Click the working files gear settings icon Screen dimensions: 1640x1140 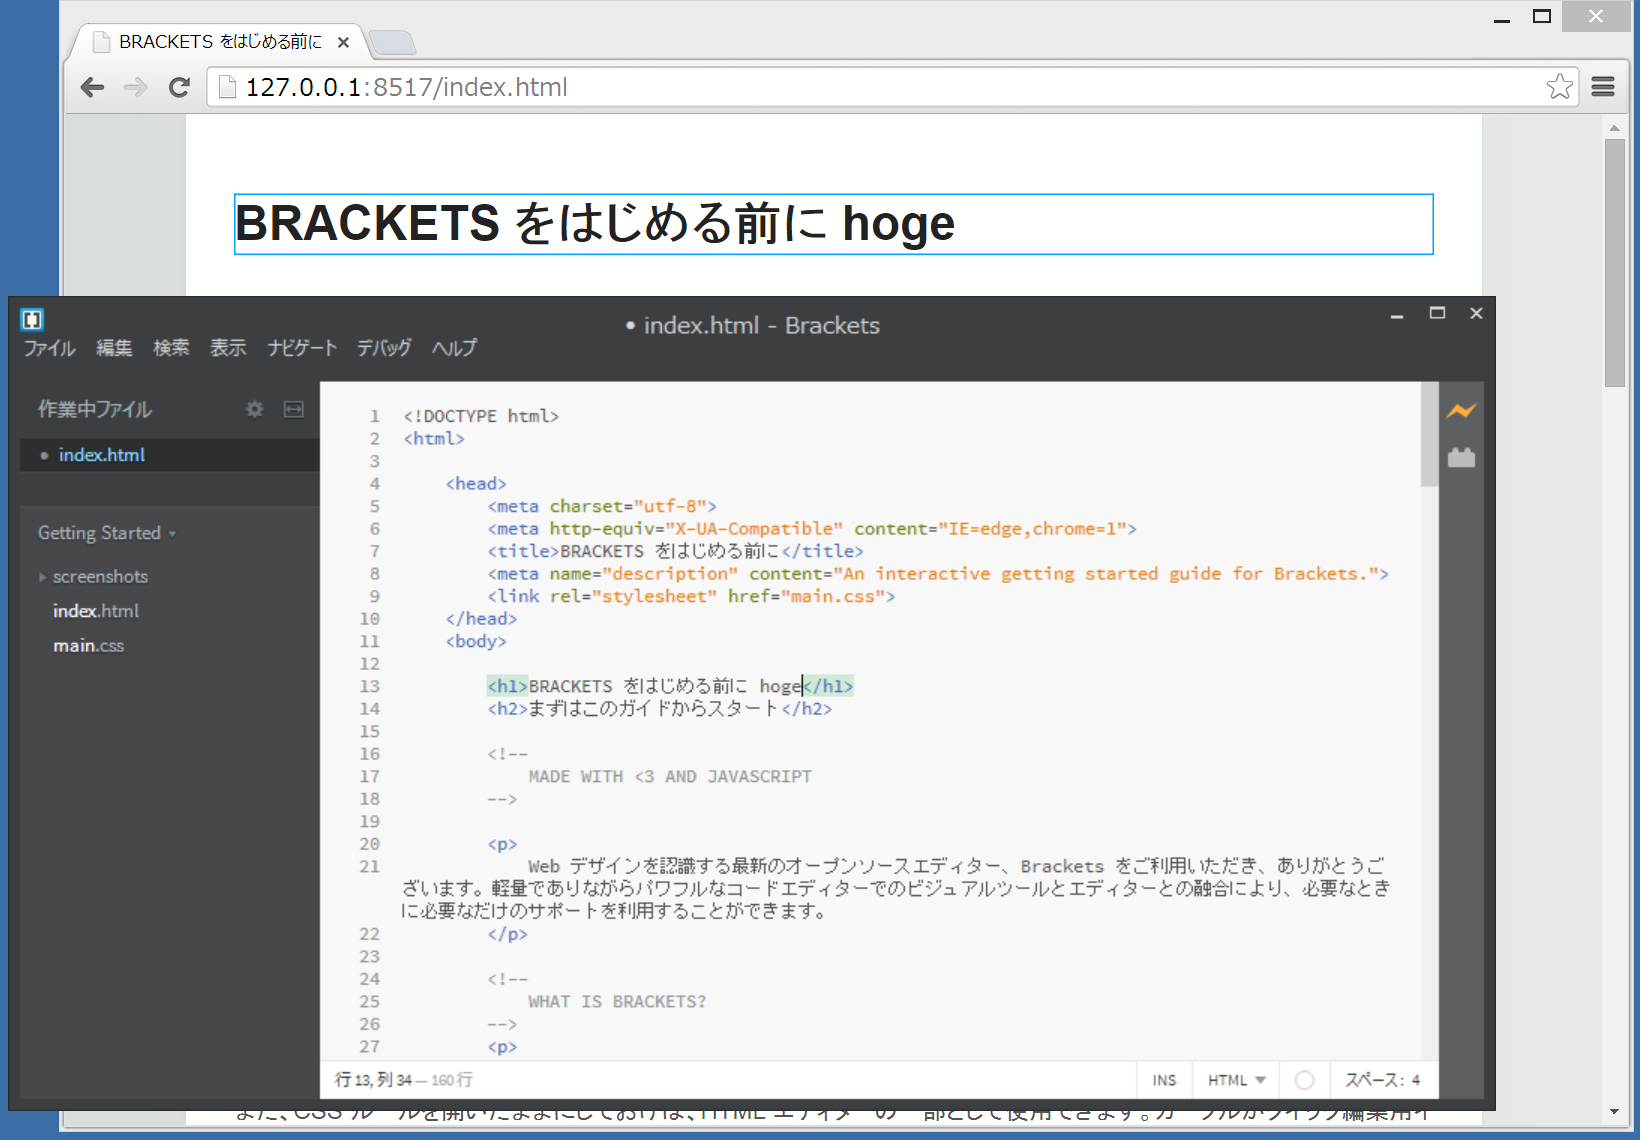click(255, 409)
